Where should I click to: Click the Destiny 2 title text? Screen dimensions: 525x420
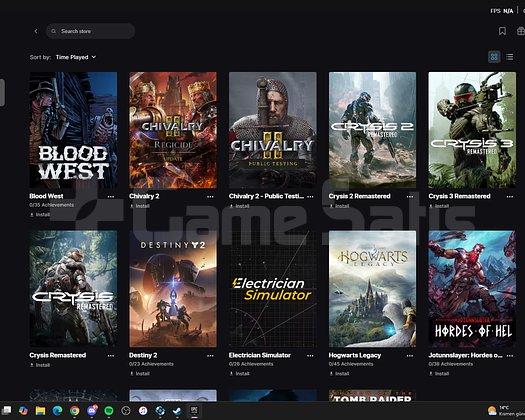coord(143,355)
